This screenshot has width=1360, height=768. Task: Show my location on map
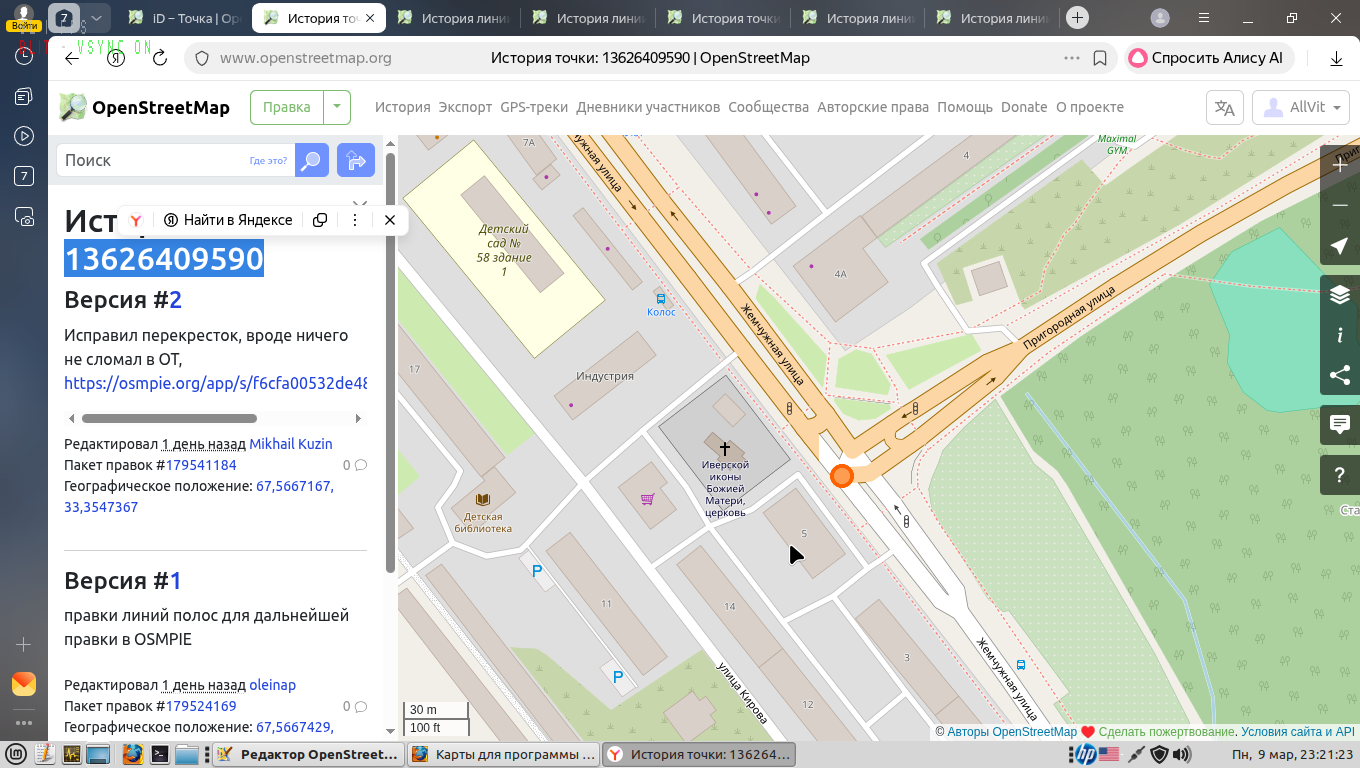[x=1340, y=246]
